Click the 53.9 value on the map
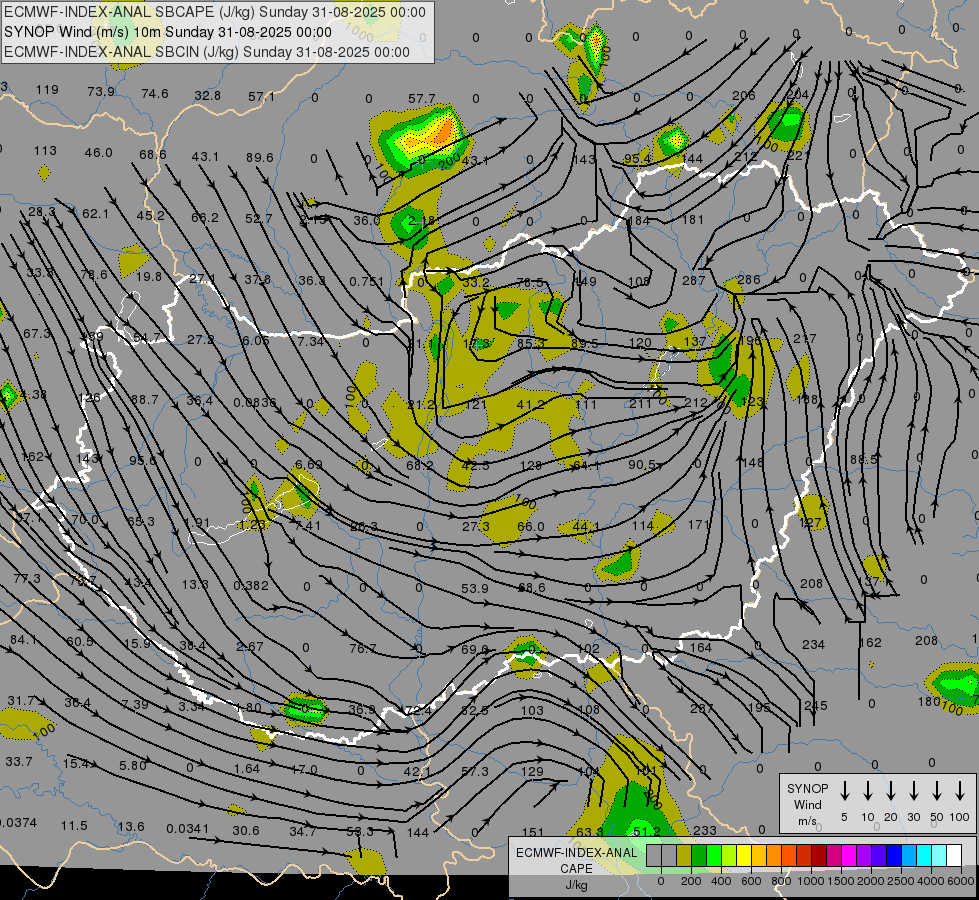 point(475,588)
